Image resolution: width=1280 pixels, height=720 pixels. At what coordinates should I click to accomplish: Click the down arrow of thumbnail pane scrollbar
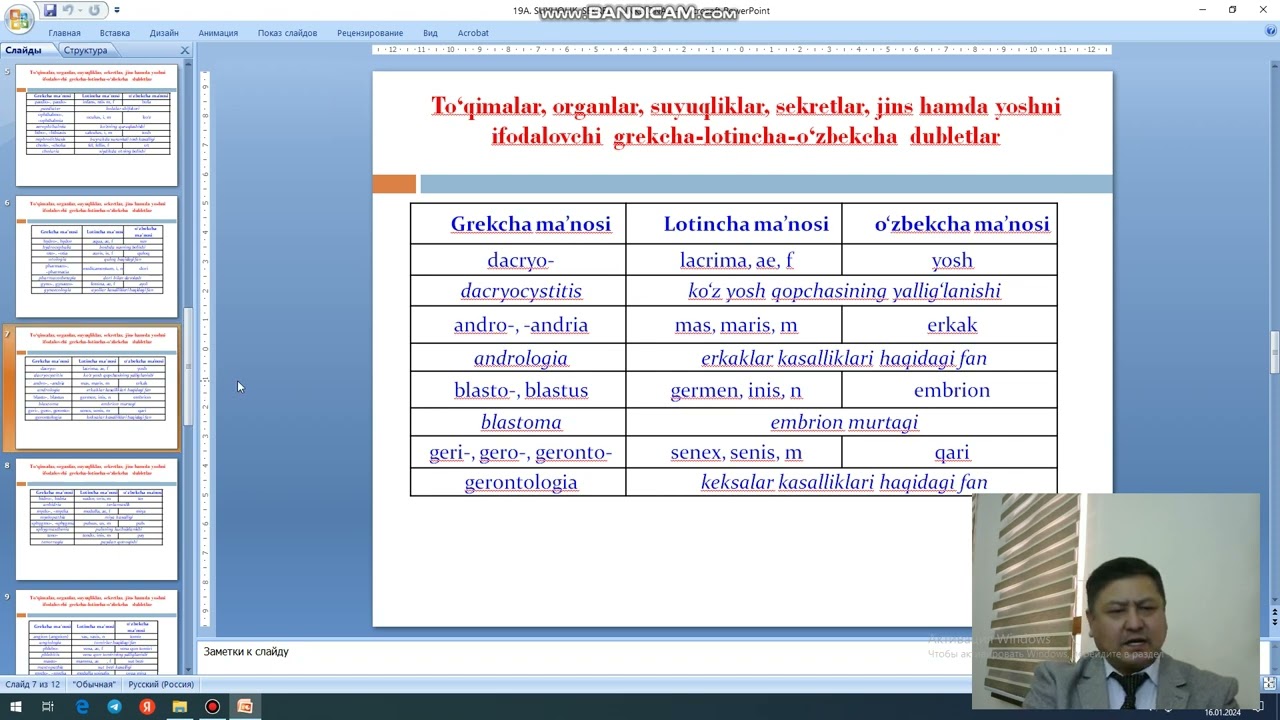coord(188,670)
